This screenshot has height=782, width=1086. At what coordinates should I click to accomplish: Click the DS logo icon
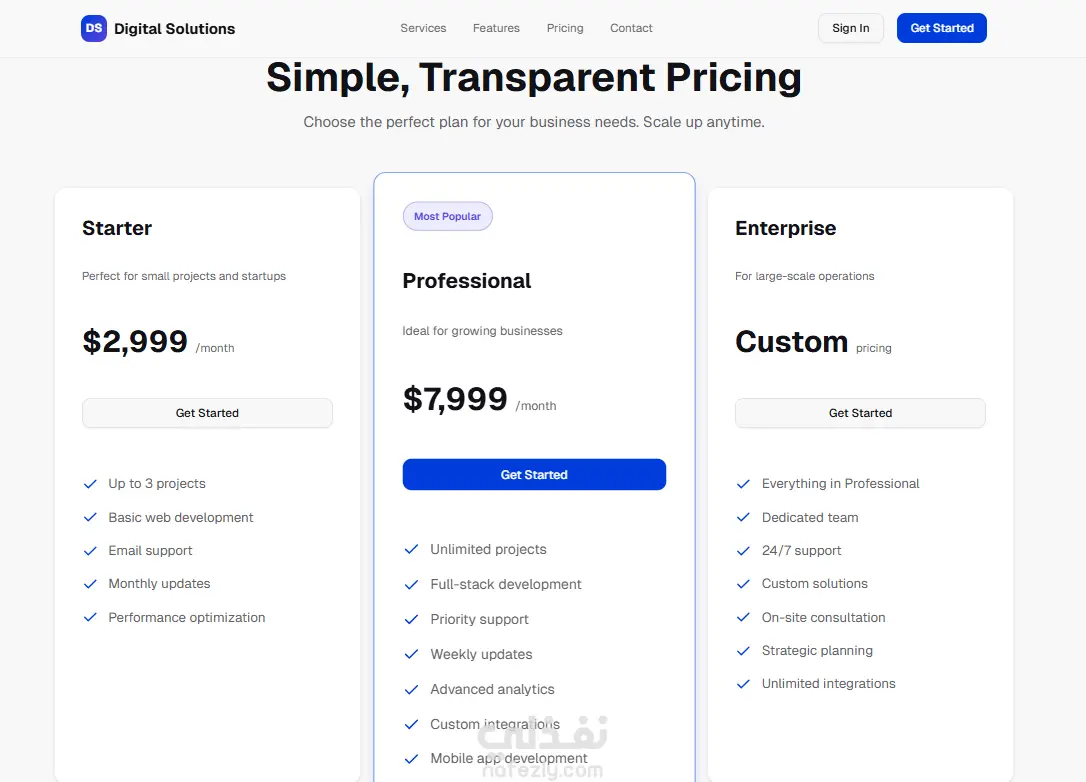pyautogui.click(x=94, y=28)
